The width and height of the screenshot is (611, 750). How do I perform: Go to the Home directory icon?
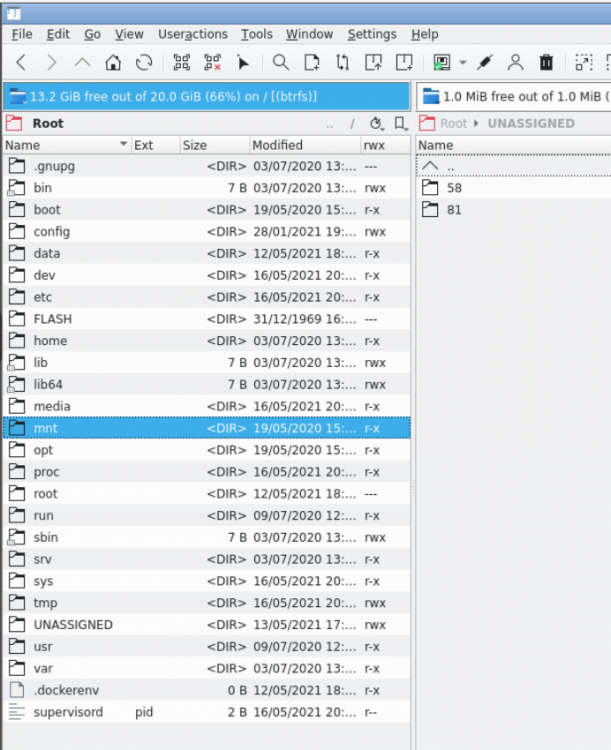coord(113,63)
